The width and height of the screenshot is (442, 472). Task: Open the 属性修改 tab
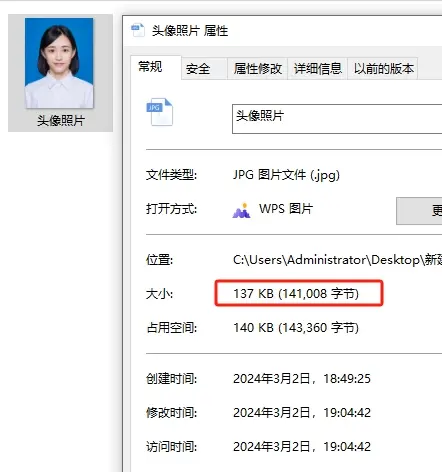click(x=257, y=69)
